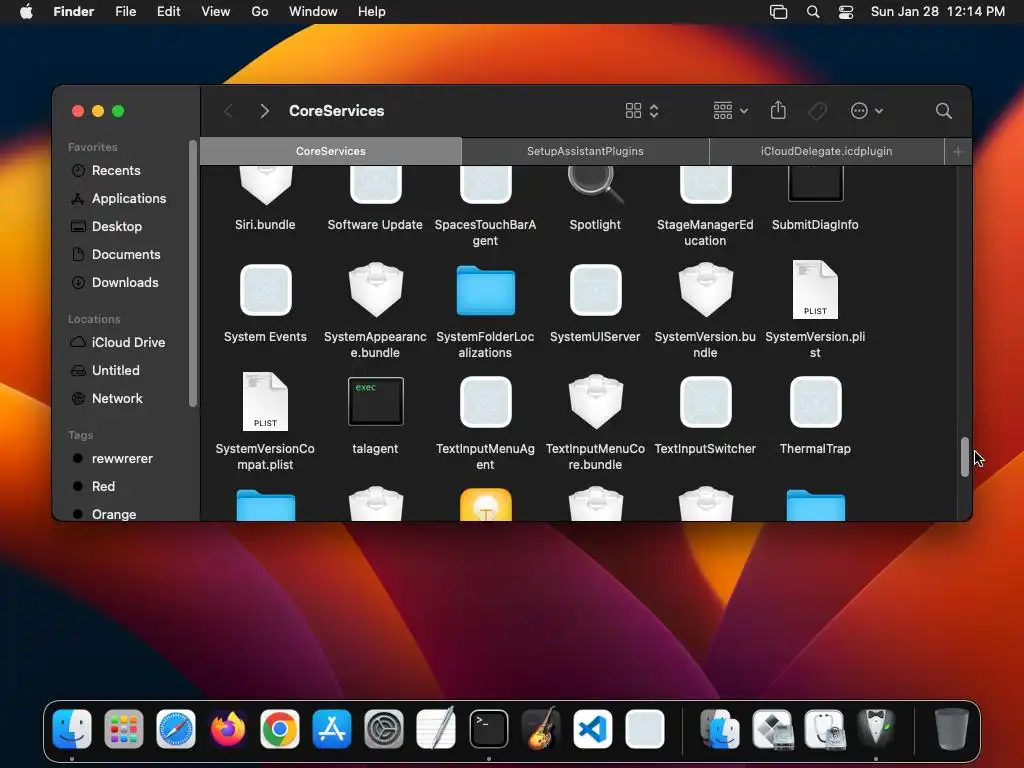Open the Apple menu

click(x=26, y=12)
